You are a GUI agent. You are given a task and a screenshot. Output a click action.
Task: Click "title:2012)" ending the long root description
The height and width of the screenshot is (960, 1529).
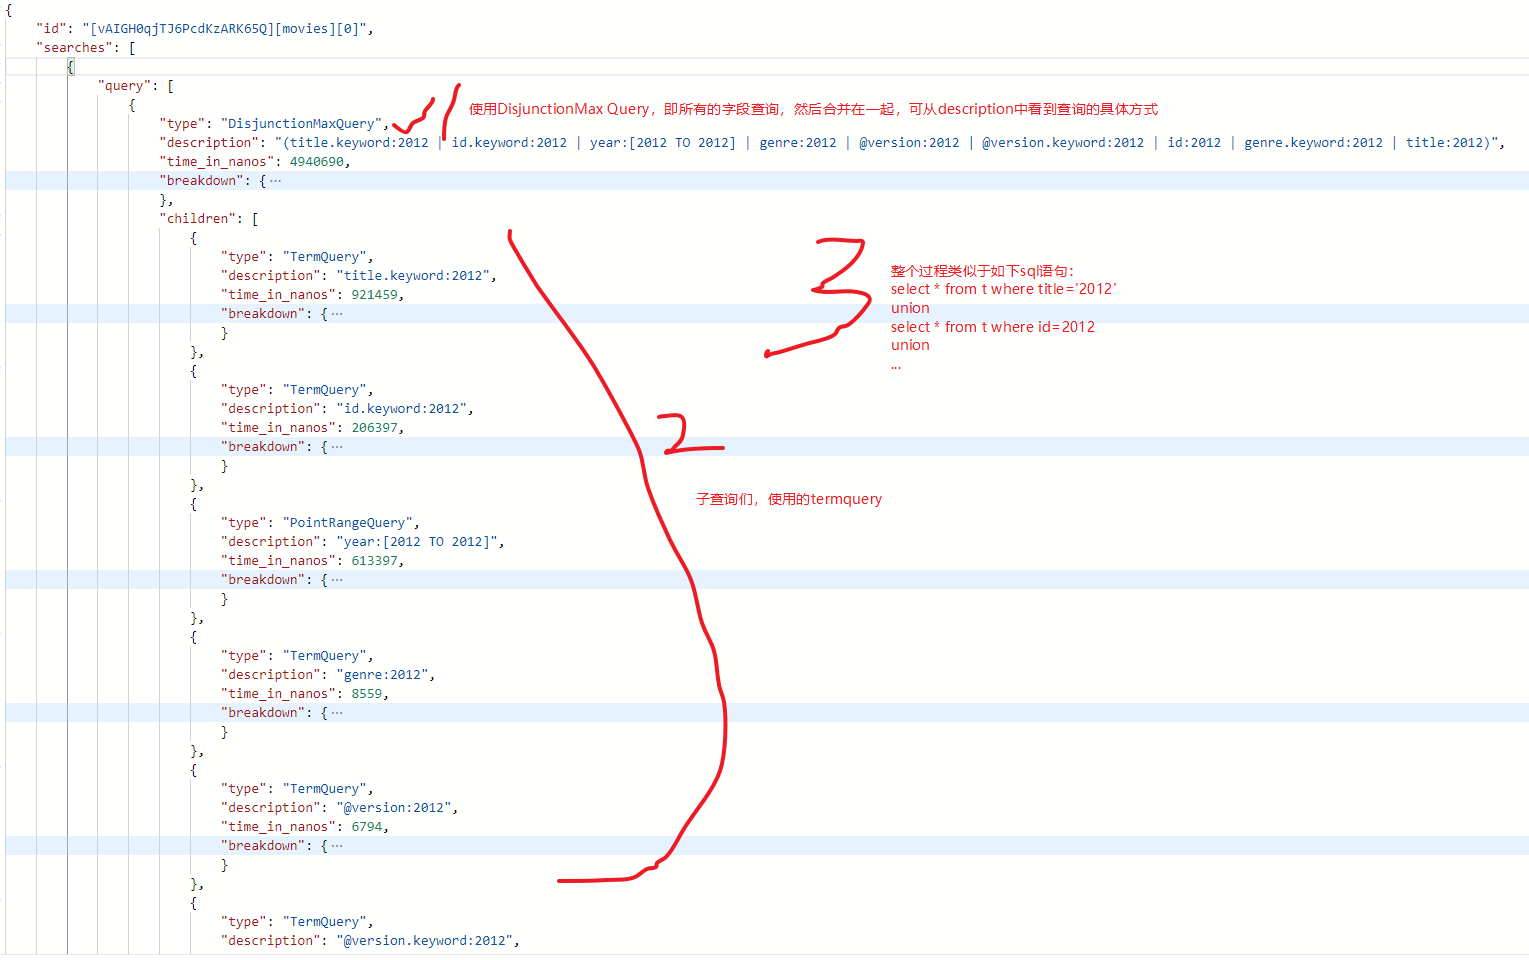pos(1448,143)
